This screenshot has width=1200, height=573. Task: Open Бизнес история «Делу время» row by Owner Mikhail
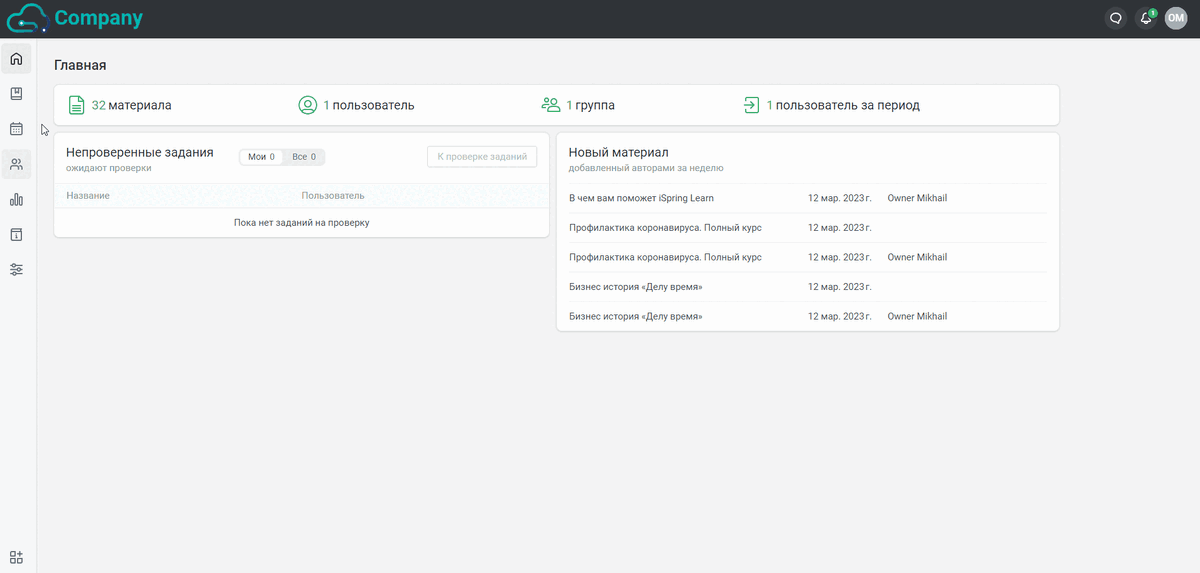pos(807,316)
